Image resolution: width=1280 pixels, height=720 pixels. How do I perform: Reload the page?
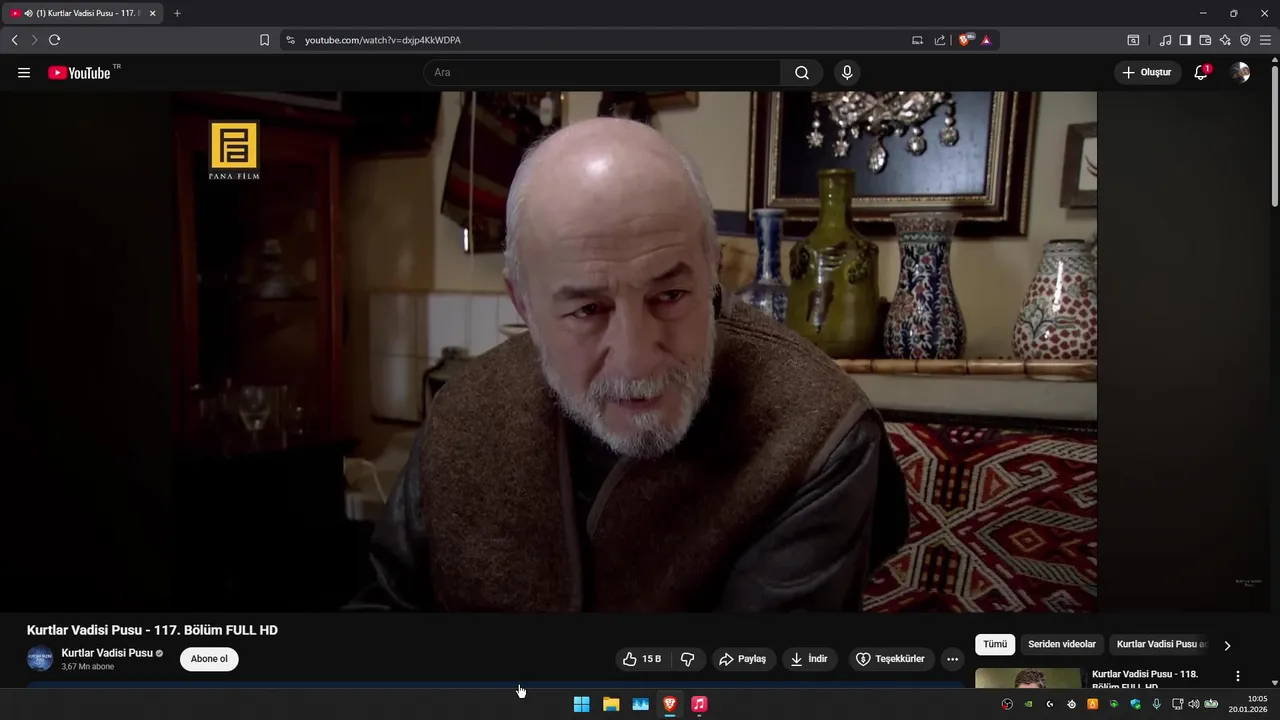click(54, 40)
